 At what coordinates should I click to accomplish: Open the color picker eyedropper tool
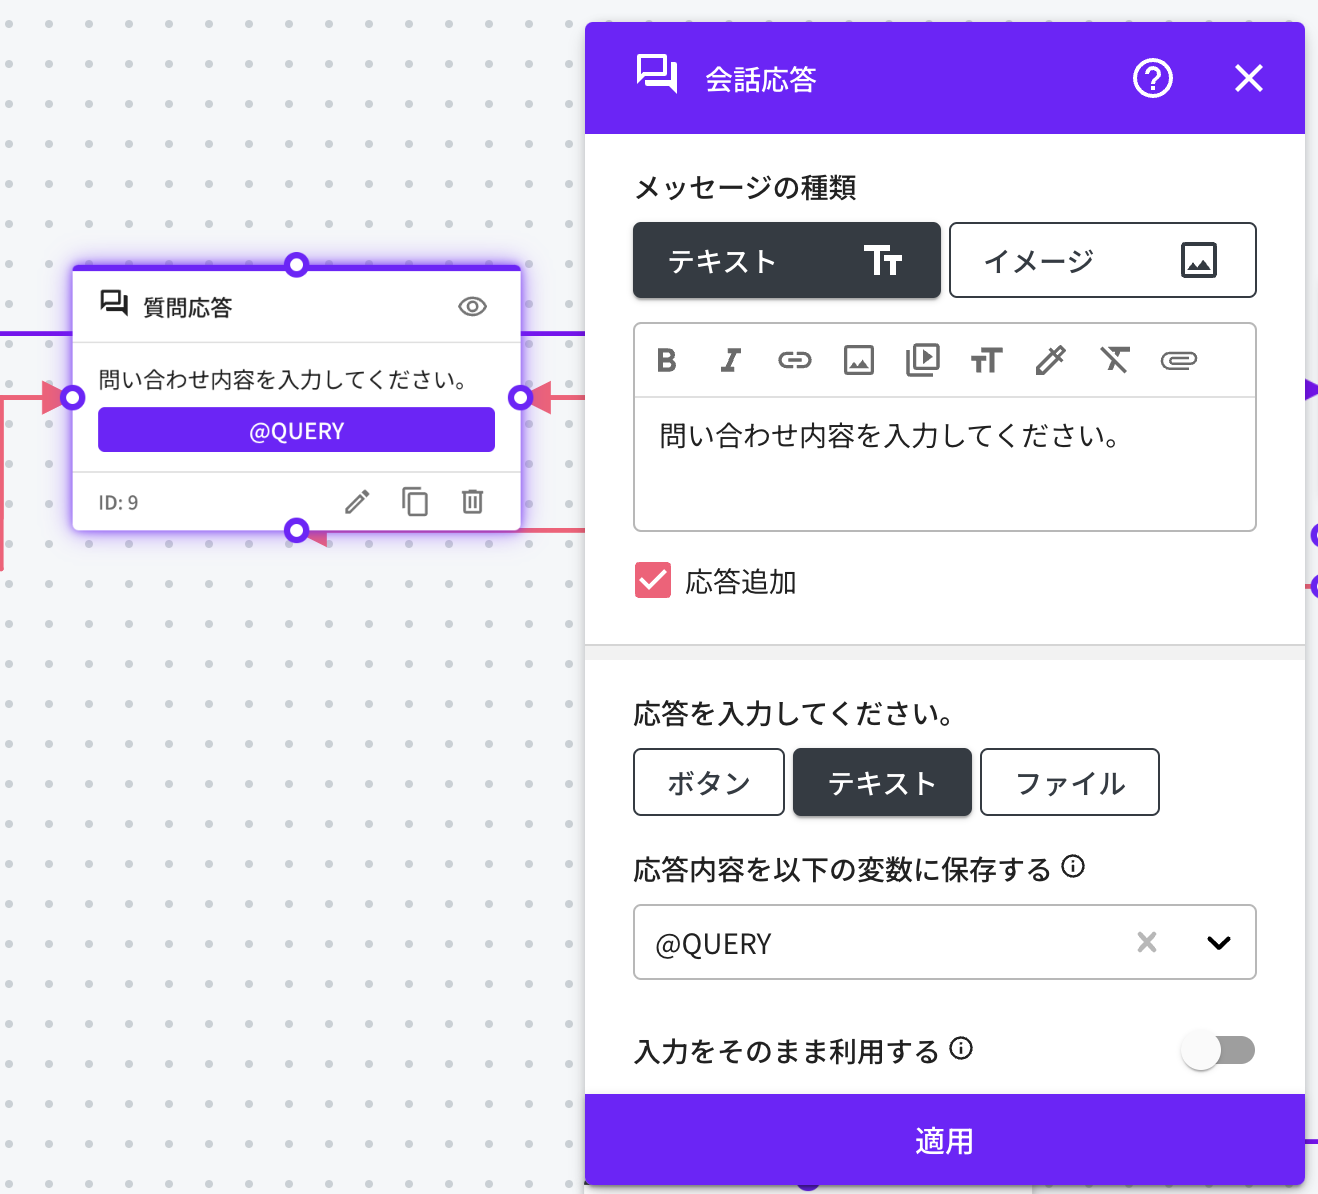(x=1050, y=360)
